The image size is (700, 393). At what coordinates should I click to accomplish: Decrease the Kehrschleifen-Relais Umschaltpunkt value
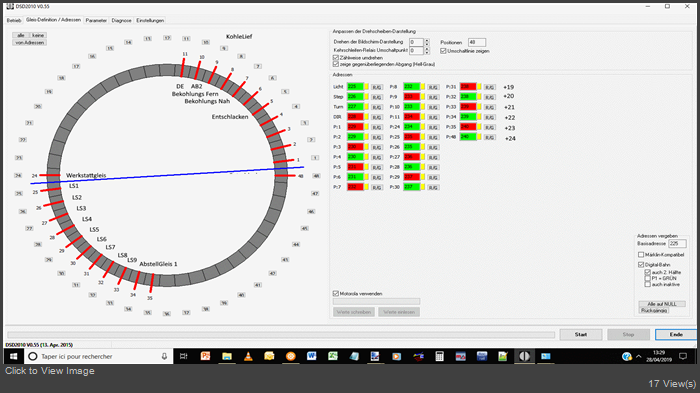tap(427, 53)
